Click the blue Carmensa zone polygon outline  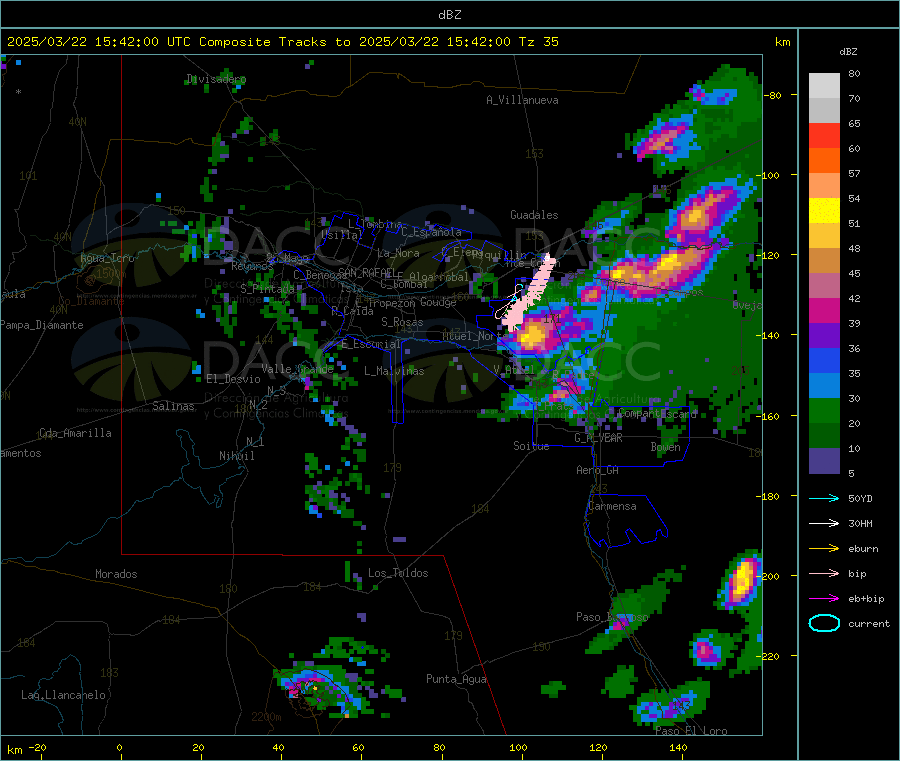pyautogui.click(x=626, y=520)
